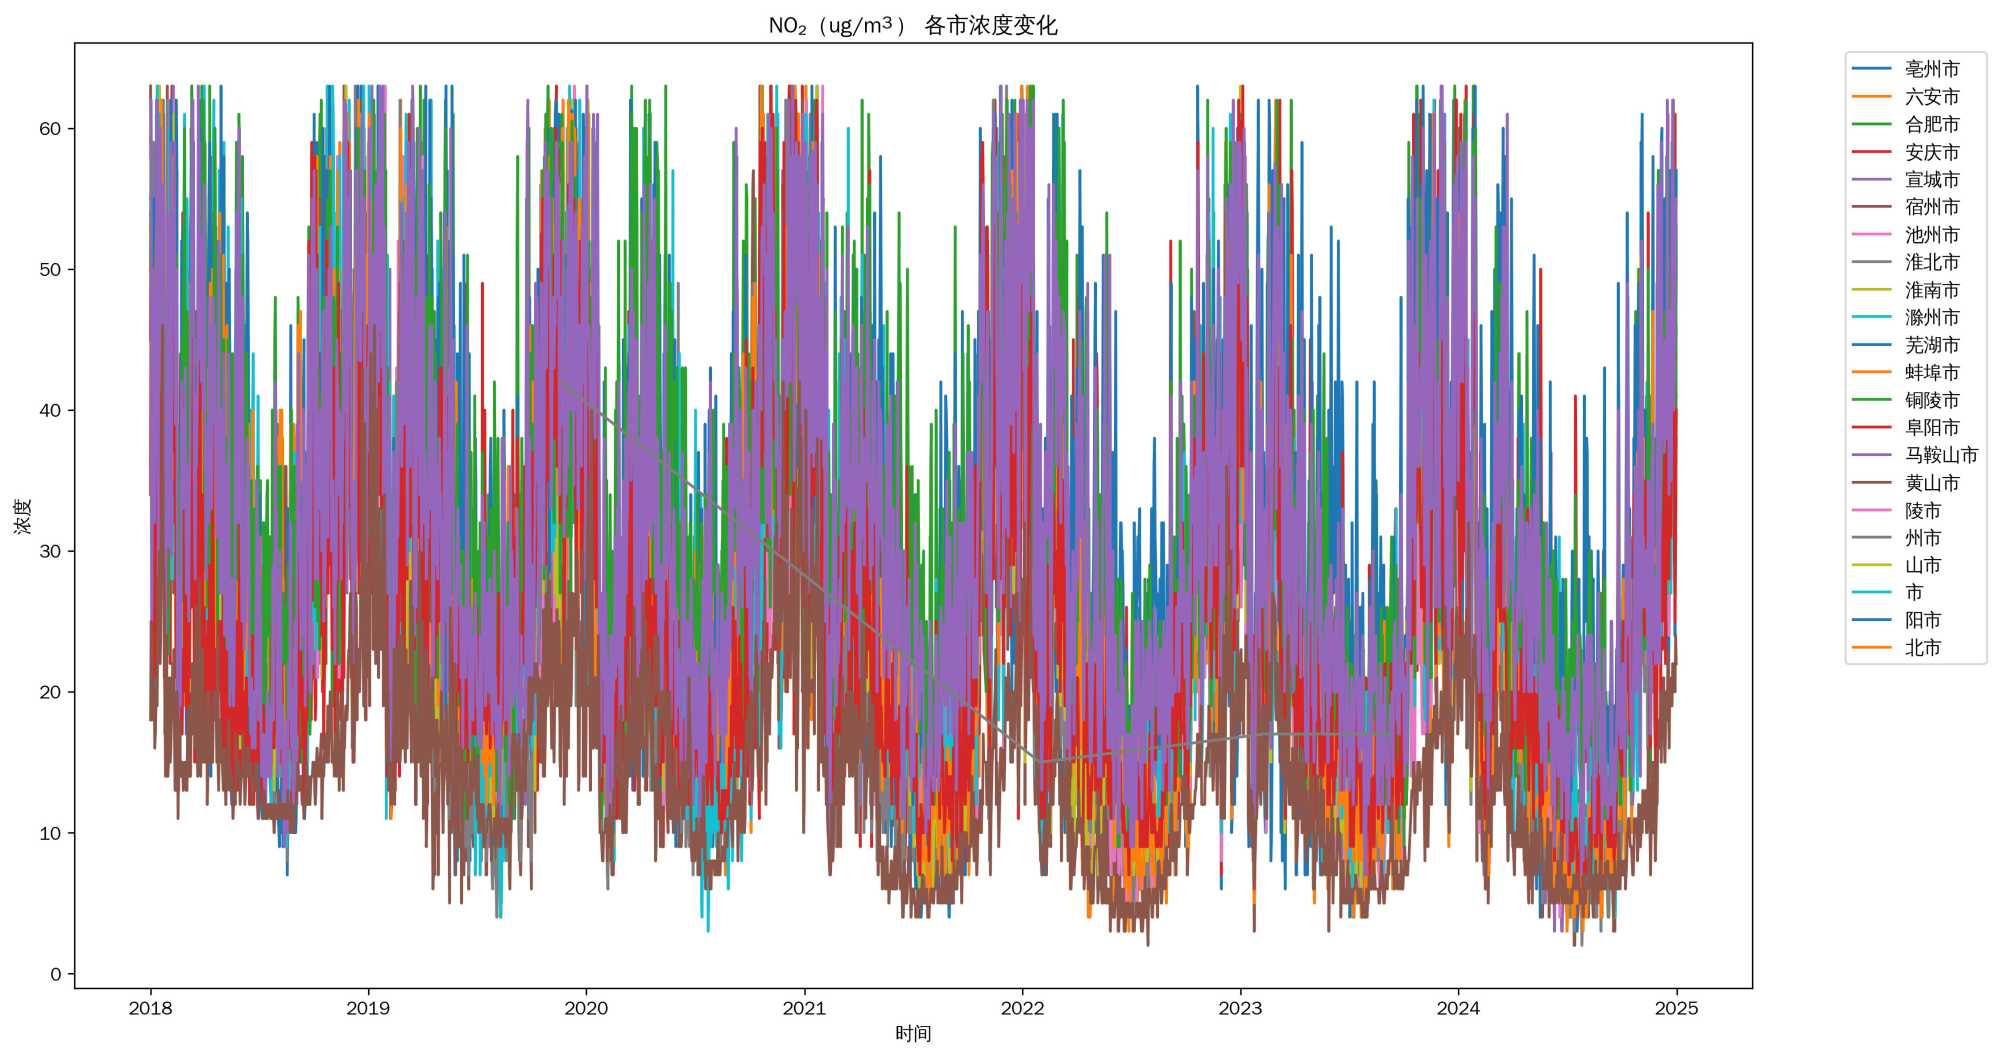The height and width of the screenshot is (1056, 2000).
Task: Select 淮南市 in the legend
Action: click(1931, 290)
